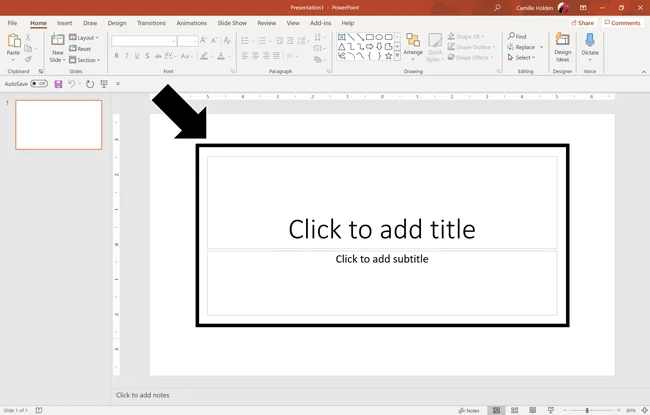The image size is (650, 415).
Task: Click the zoom slider handle
Action: point(587,410)
